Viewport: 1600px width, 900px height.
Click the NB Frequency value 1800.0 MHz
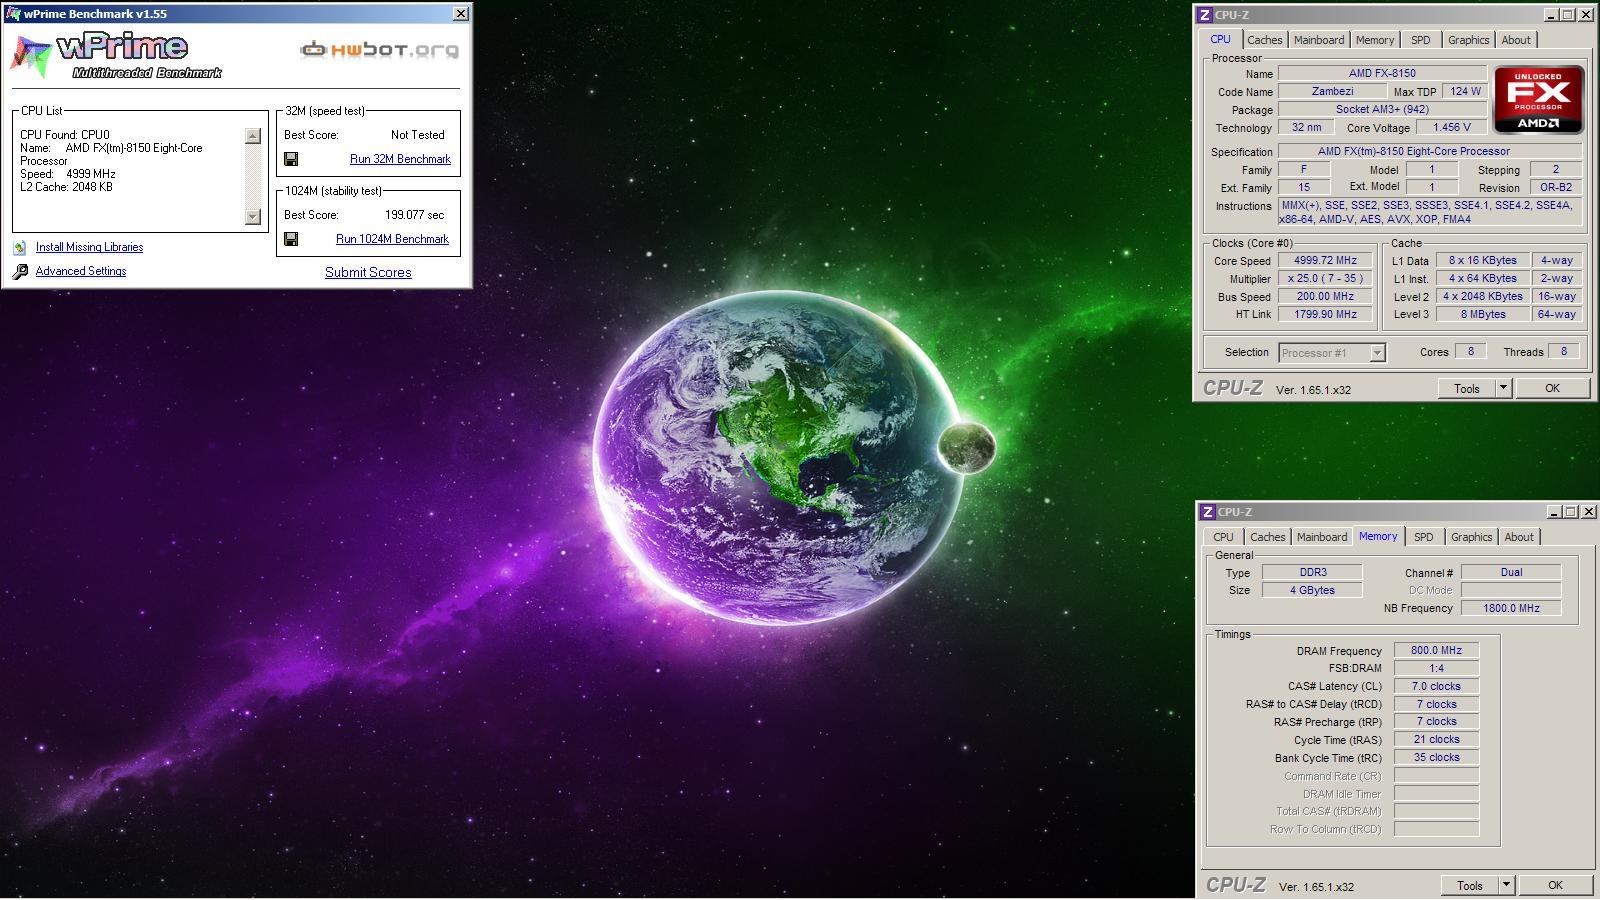pyautogui.click(x=1511, y=608)
